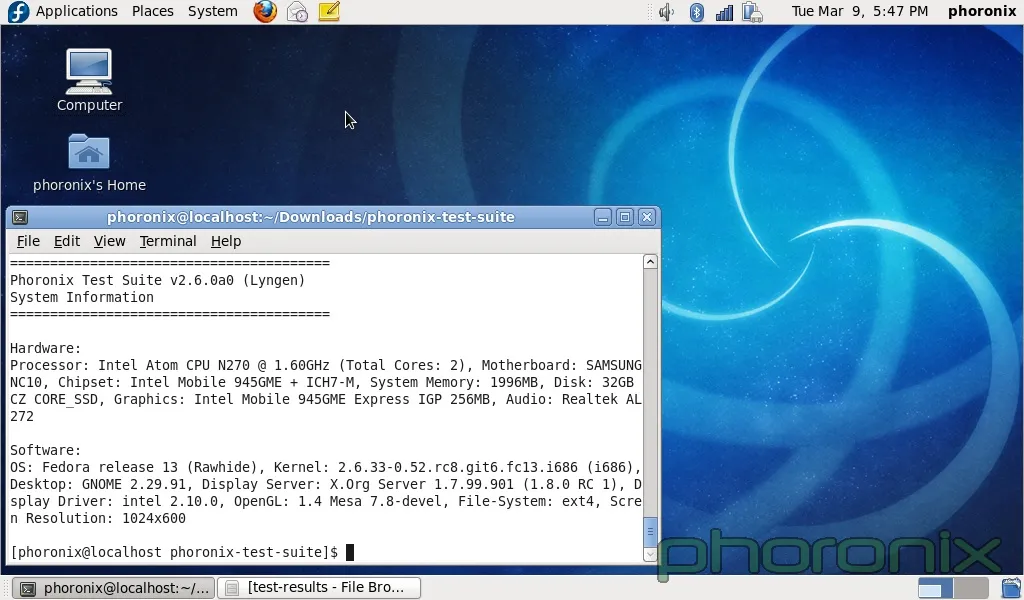Screen dimensions: 1024x600
Task: Click the Fedora logo icon
Action: [x=18, y=11]
